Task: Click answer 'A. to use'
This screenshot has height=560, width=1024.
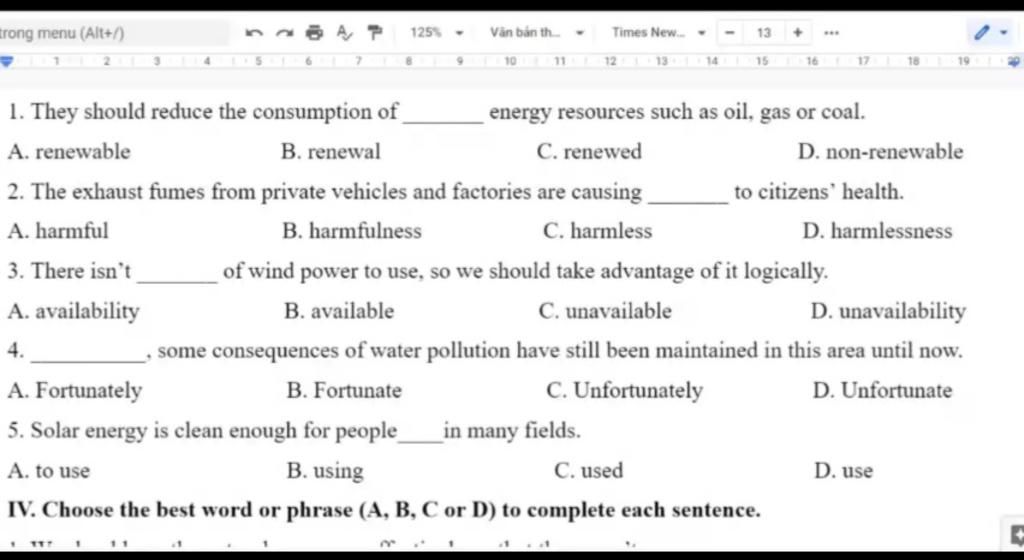Action: [x=49, y=471]
